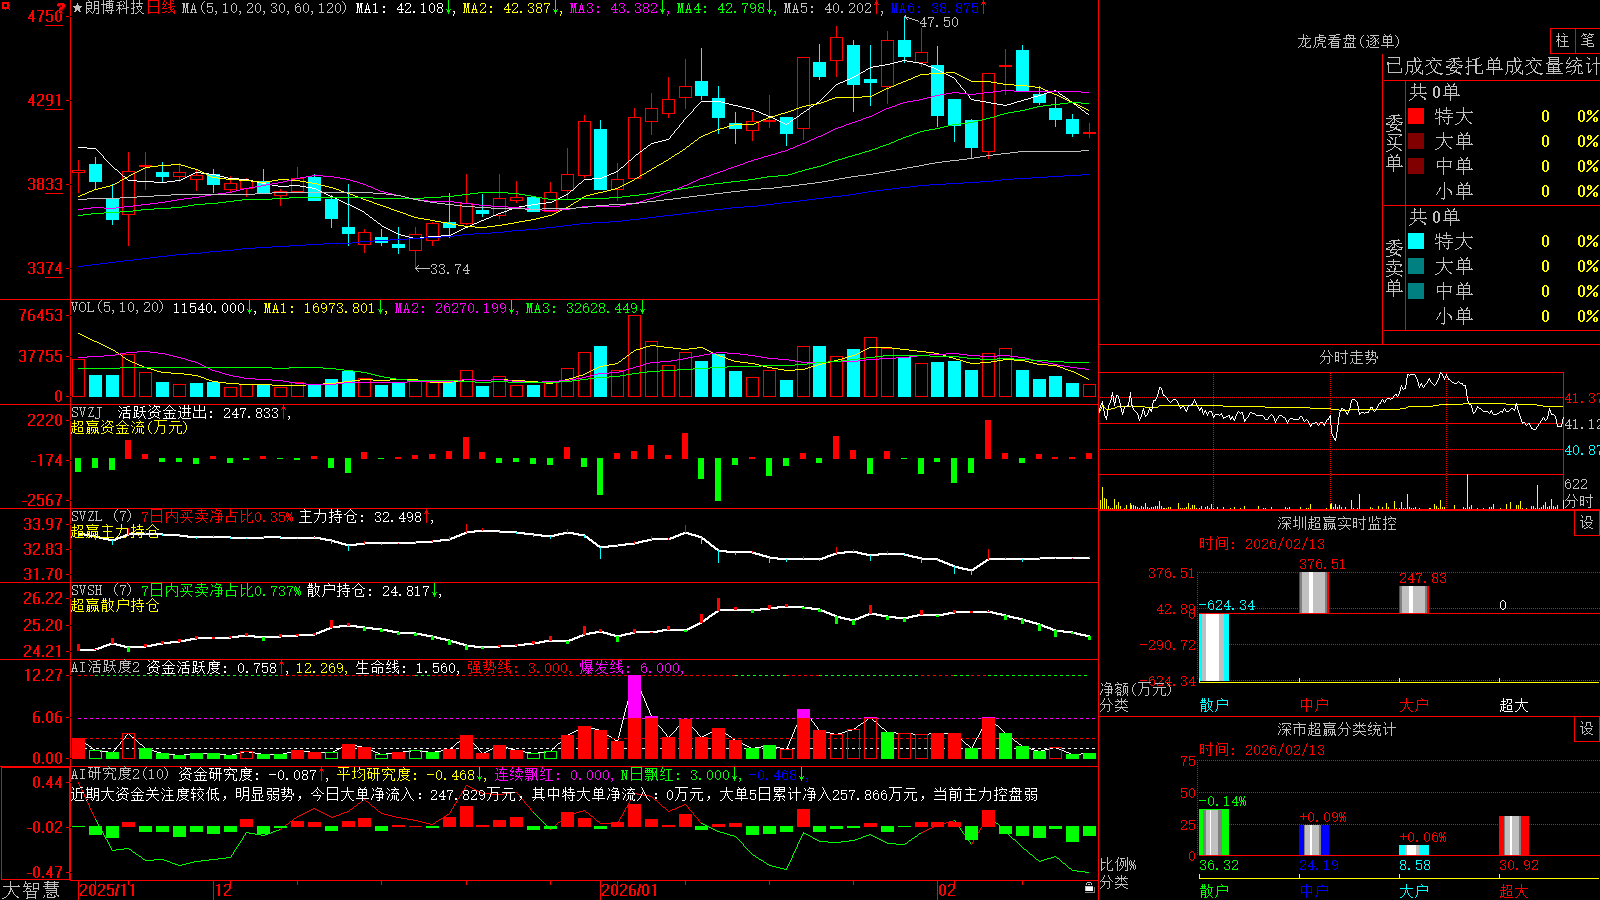Click the VOL(5,10,20) indicator label
This screenshot has height=900, width=1600.
click(117, 308)
